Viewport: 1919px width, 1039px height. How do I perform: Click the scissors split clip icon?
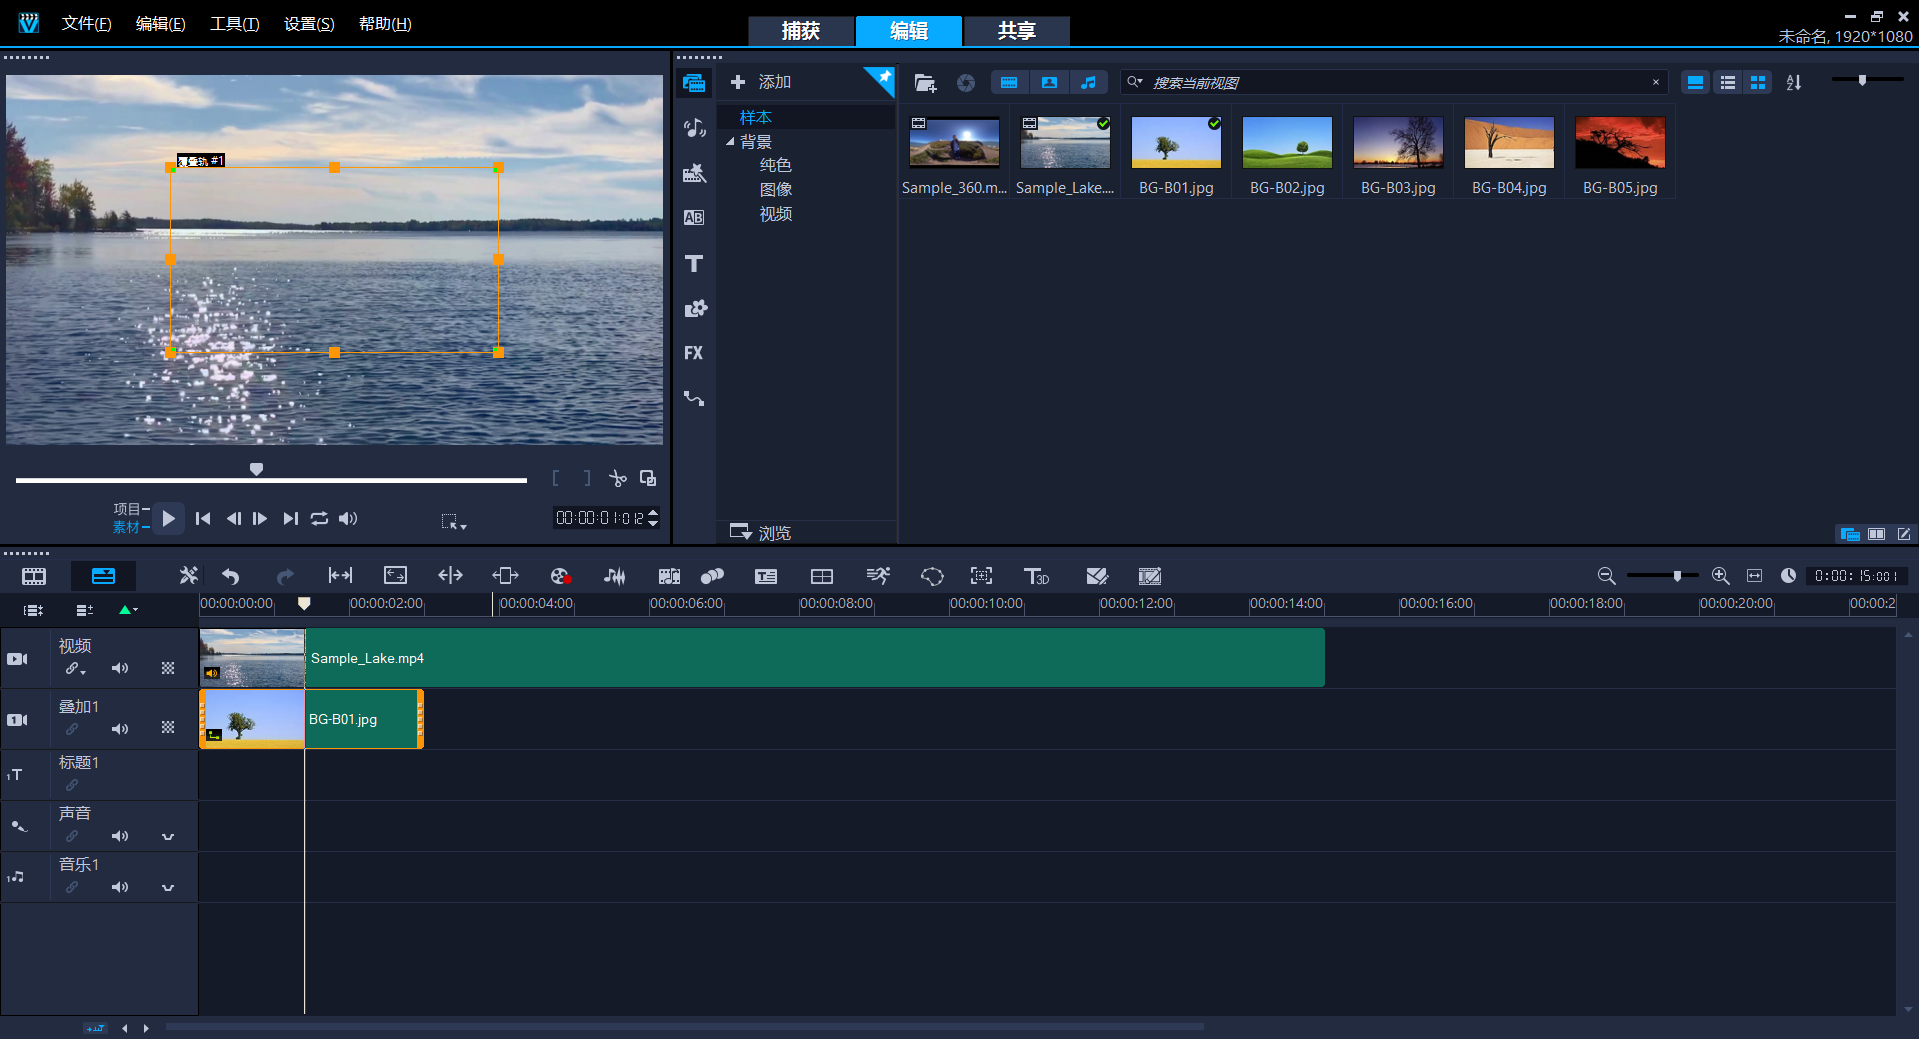618,479
